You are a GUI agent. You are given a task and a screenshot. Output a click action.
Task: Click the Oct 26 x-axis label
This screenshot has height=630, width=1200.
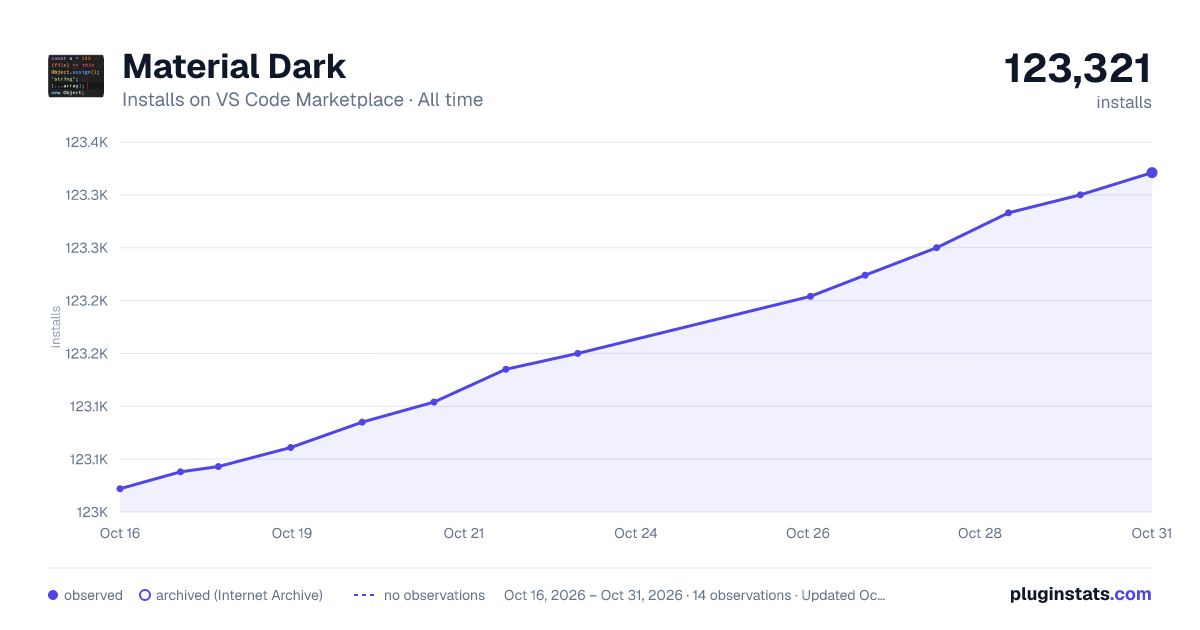tap(808, 533)
